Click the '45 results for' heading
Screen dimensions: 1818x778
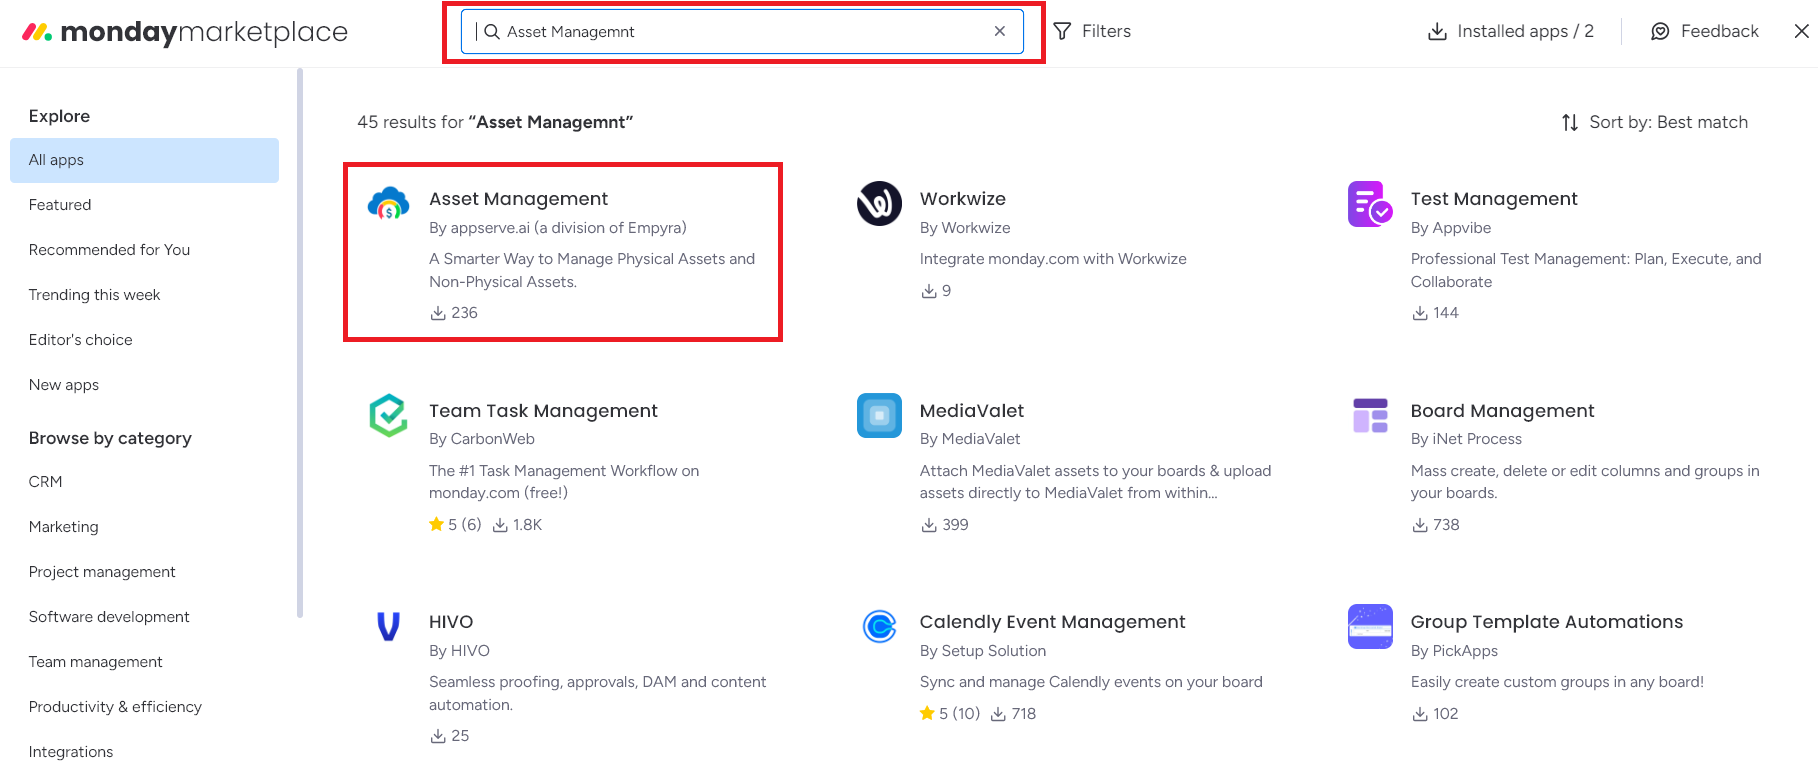[x=495, y=122]
